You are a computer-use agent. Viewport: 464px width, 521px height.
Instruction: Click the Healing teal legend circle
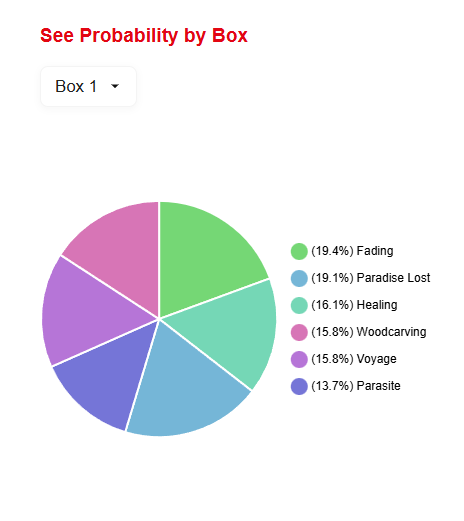tap(299, 305)
